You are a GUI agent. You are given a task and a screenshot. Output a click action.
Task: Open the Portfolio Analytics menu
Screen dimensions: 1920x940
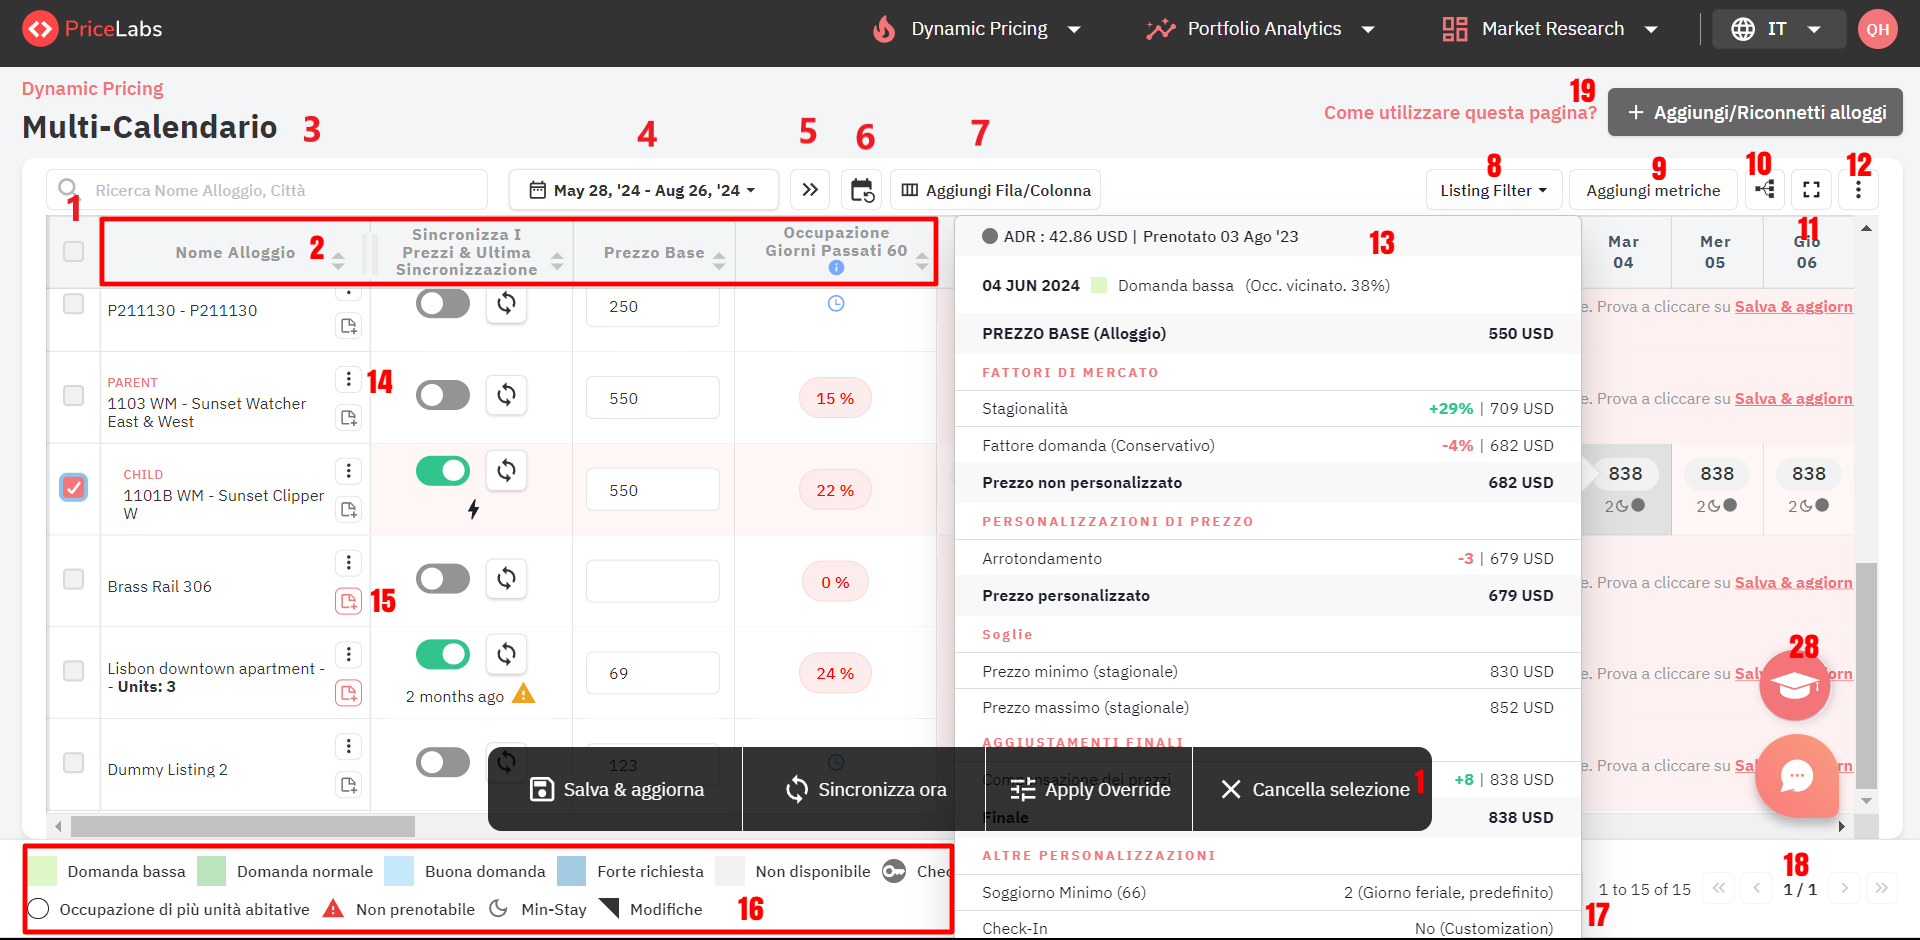[1262, 29]
